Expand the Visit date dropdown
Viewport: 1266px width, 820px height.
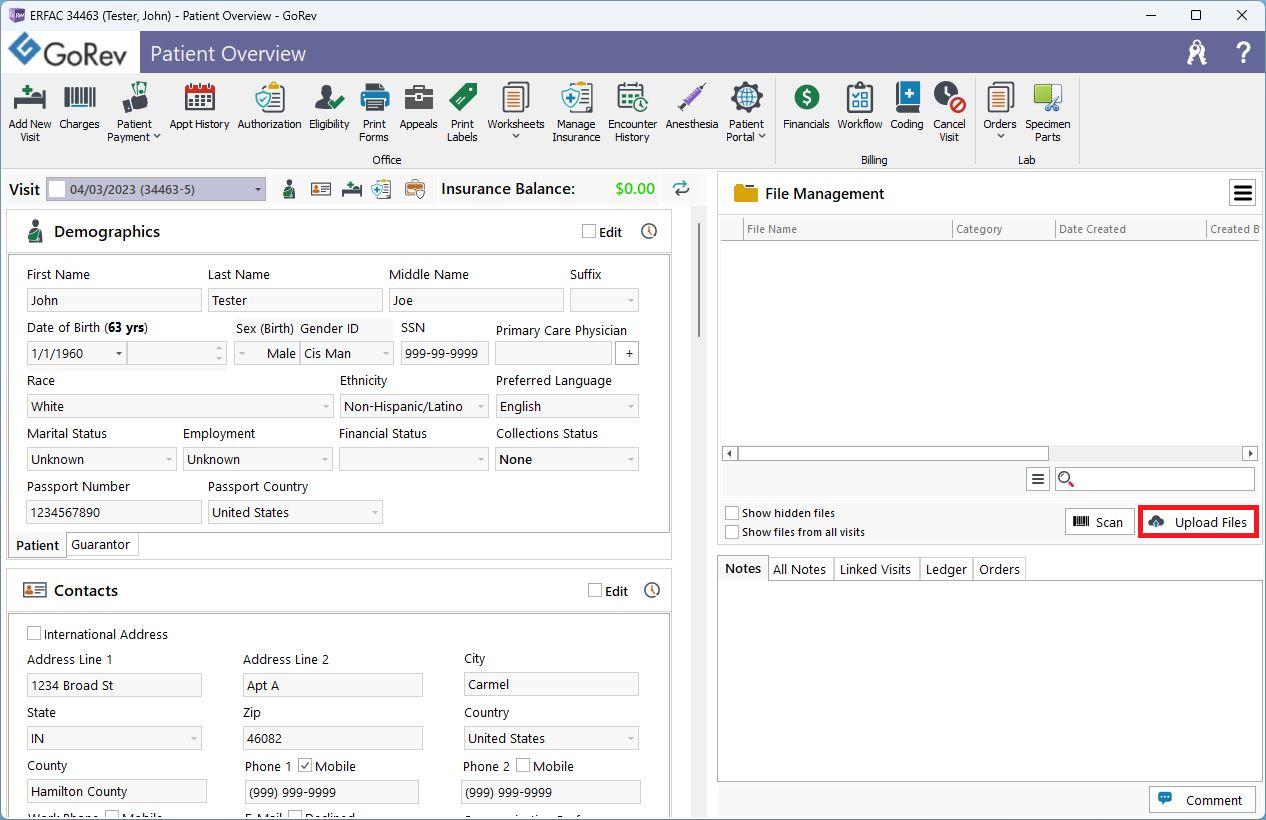pos(258,189)
